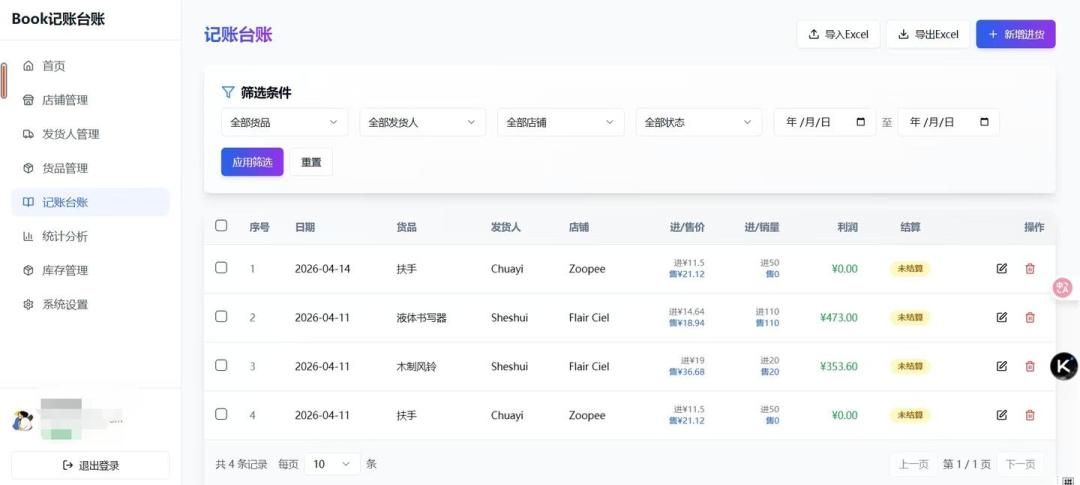Click the 共 4 条记录 text
This screenshot has height=485, width=1080.
pos(241,464)
